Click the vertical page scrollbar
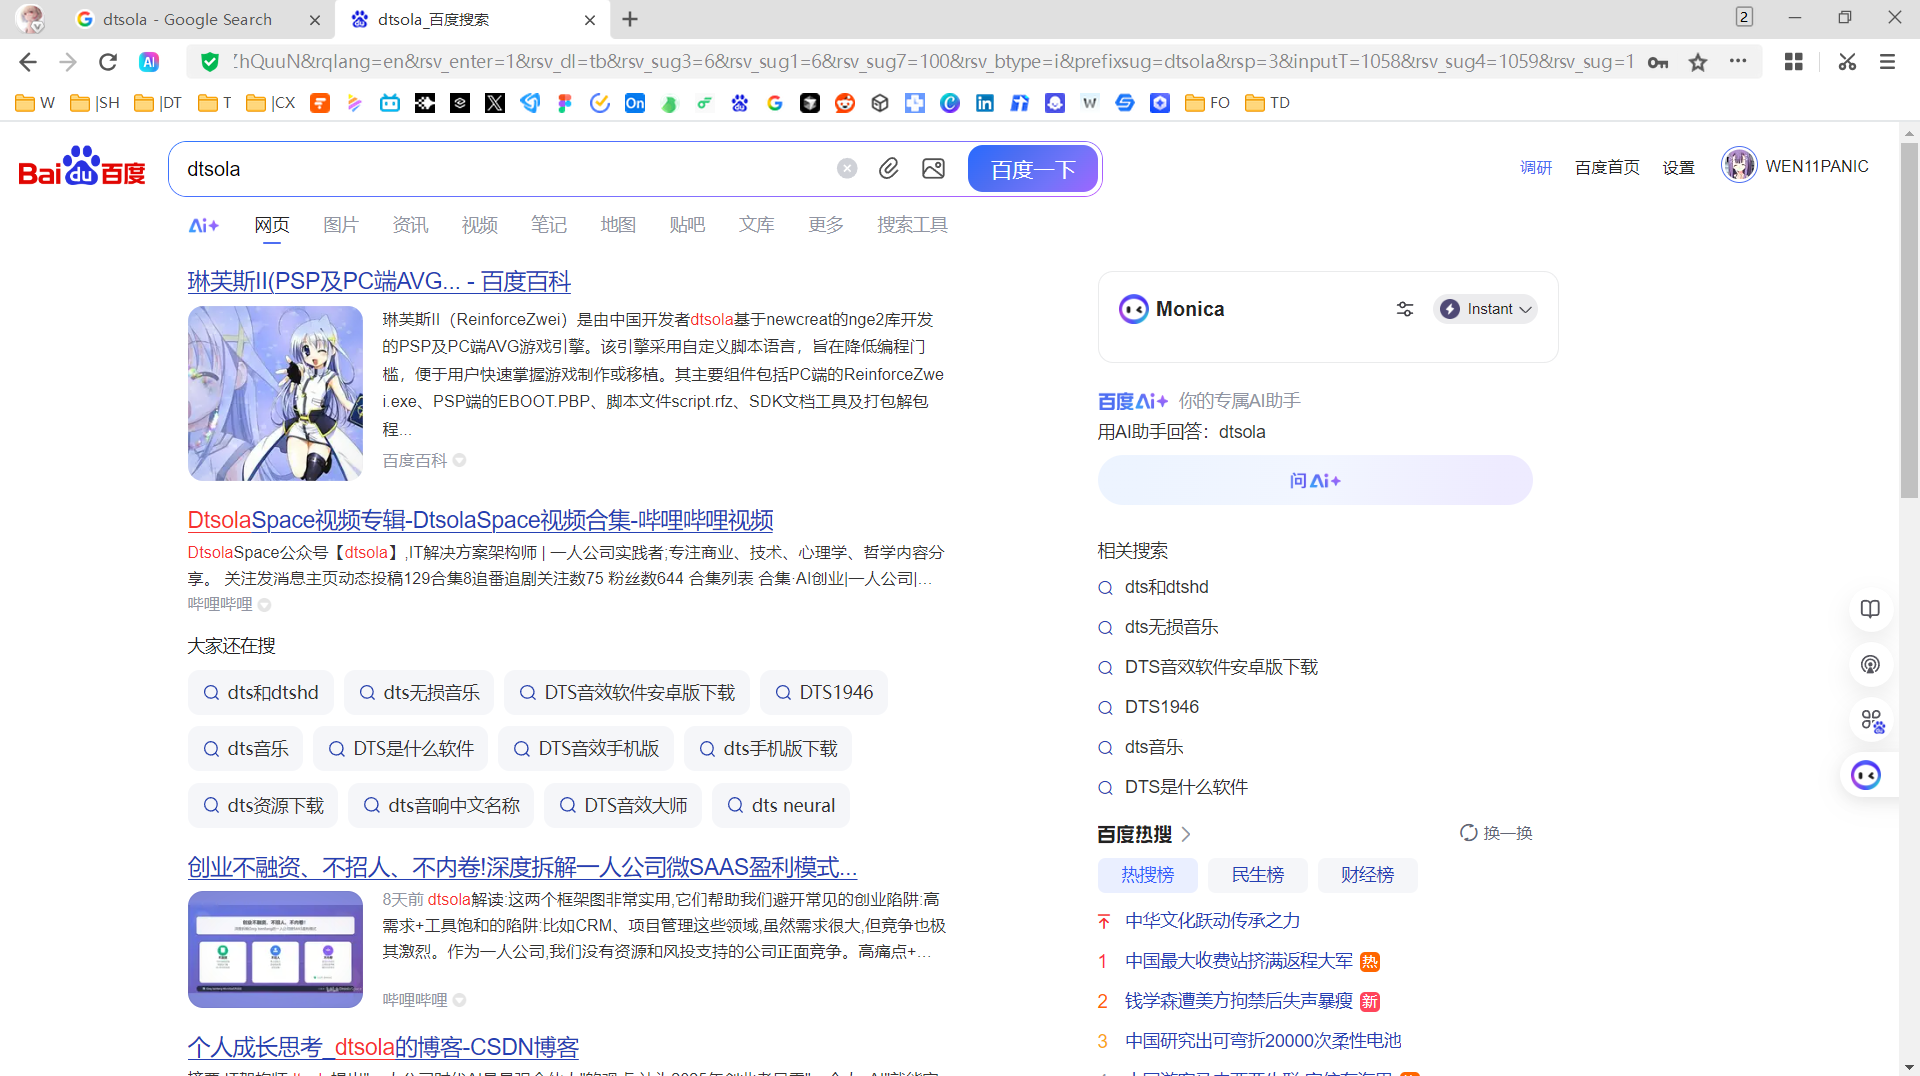This screenshot has width=1920, height=1076. 1909,320
